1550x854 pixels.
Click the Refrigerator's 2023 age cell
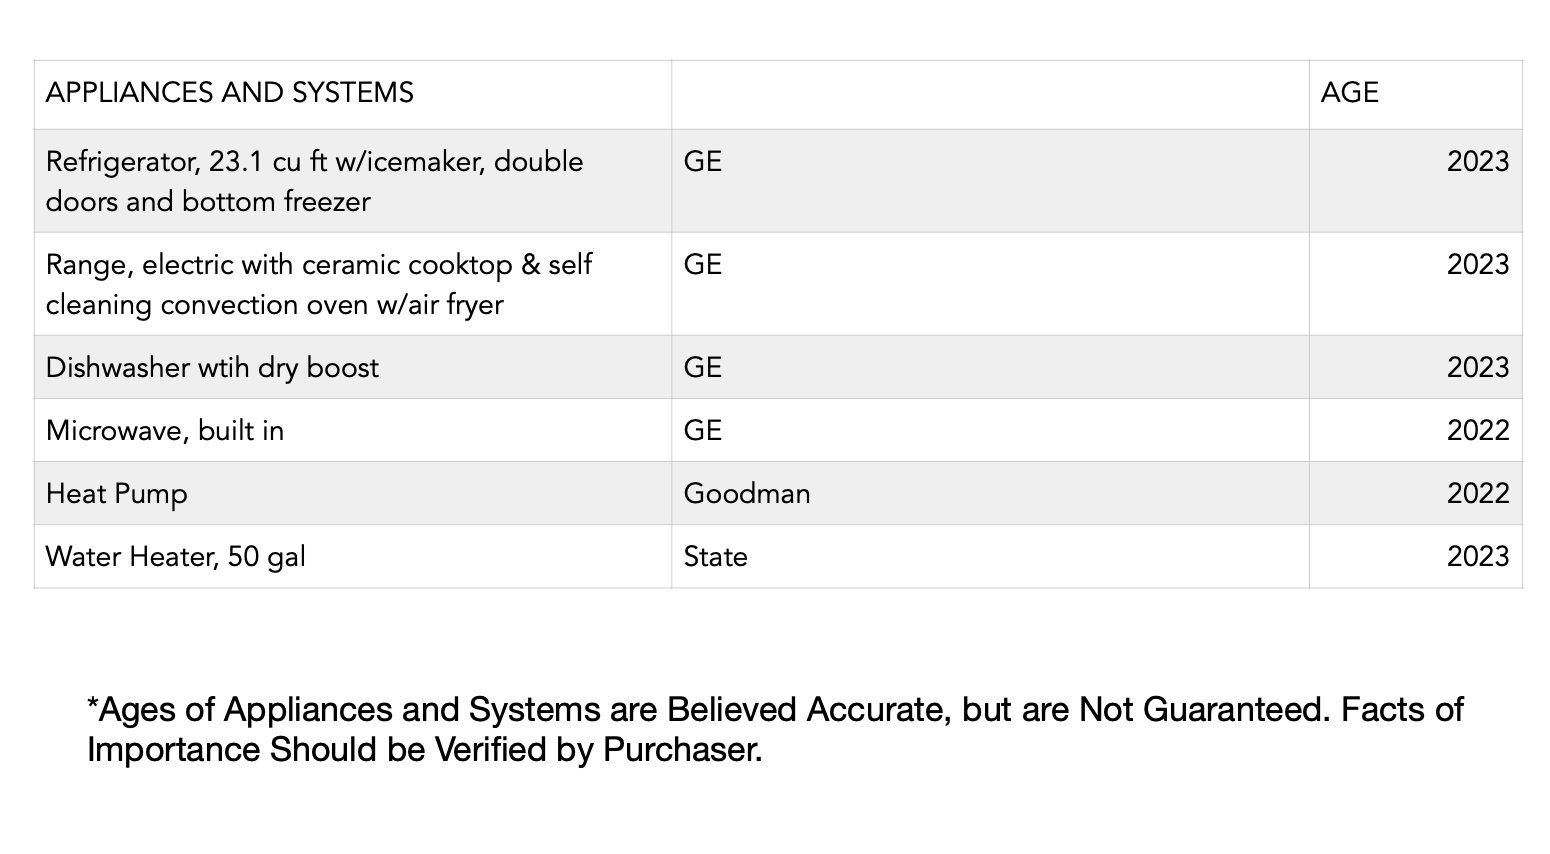coord(1477,162)
